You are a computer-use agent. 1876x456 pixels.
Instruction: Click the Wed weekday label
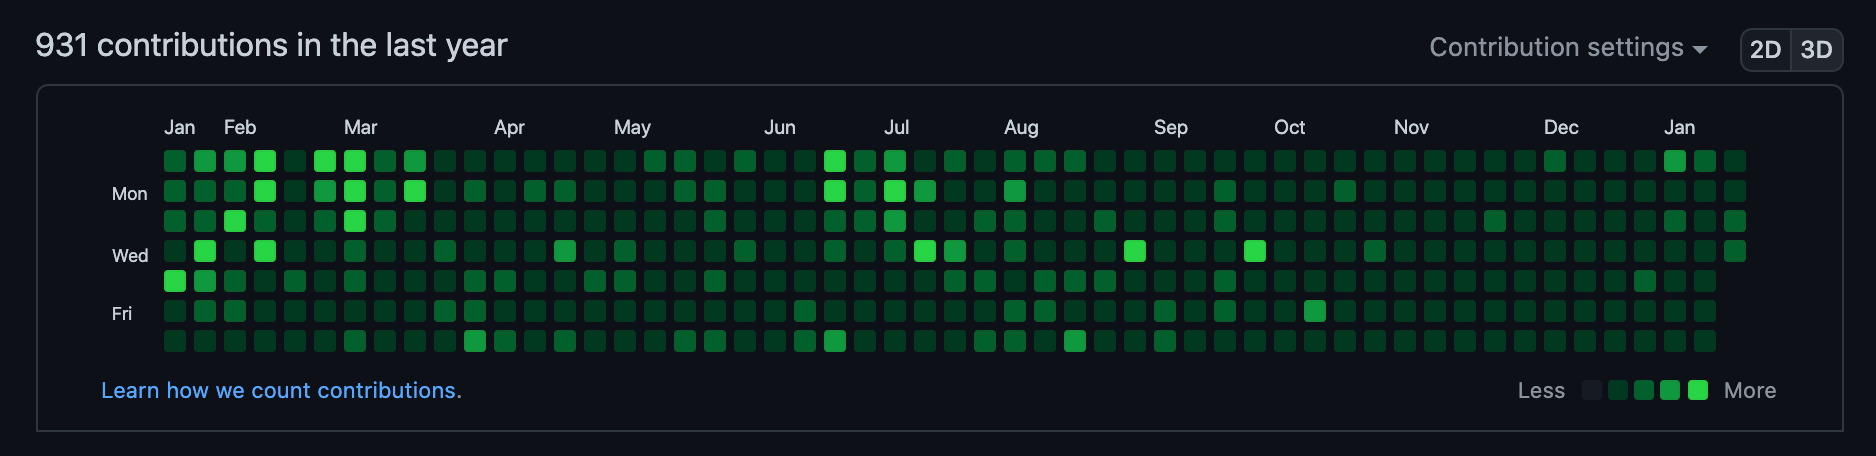129,255
